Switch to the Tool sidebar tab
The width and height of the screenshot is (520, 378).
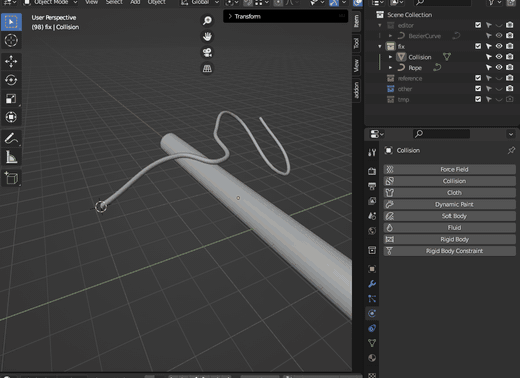click(x=356, y=43)
